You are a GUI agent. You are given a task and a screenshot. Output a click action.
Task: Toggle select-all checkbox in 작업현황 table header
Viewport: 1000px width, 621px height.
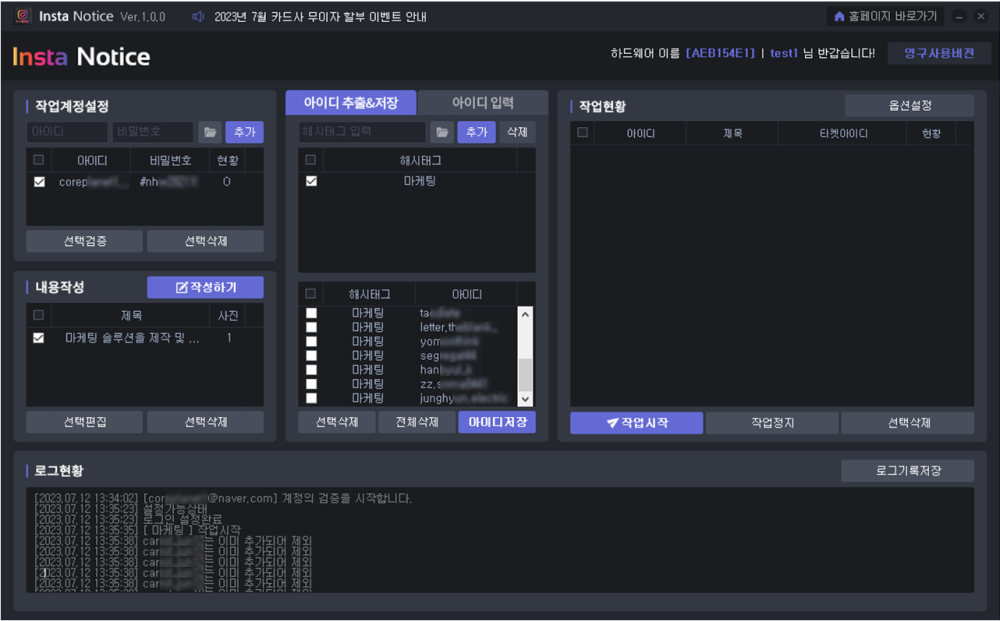click(582, 132)
